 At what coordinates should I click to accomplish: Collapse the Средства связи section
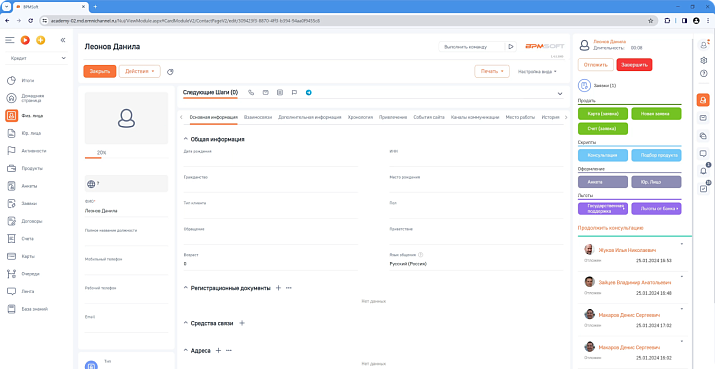pyautogui.click(x=186, y=323)
